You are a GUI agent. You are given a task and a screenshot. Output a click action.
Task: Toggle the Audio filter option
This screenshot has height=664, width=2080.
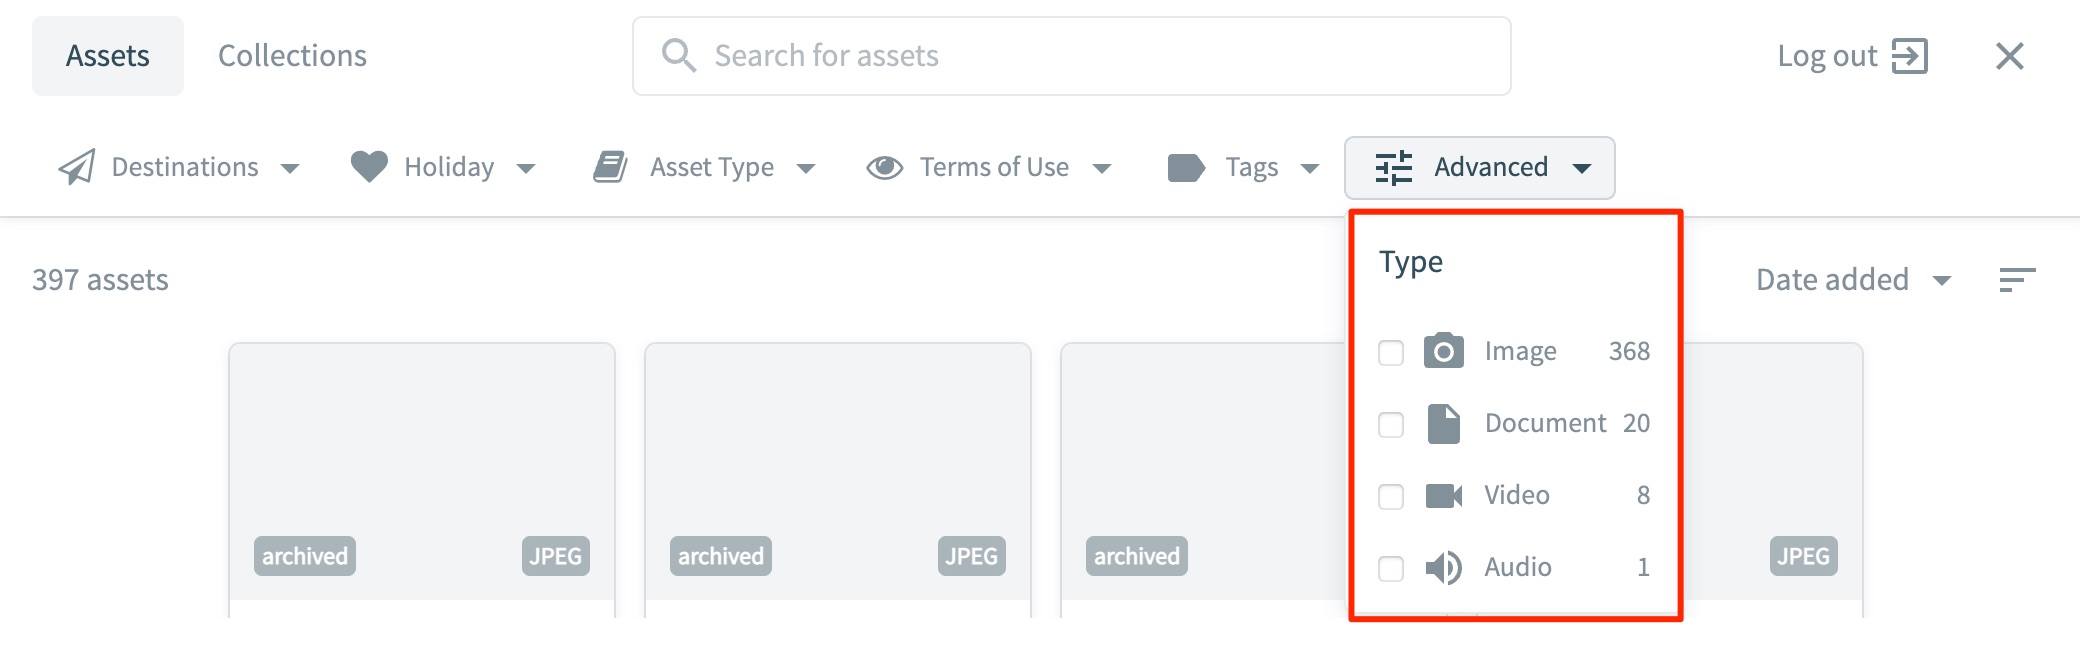(x=1391, y=568)
